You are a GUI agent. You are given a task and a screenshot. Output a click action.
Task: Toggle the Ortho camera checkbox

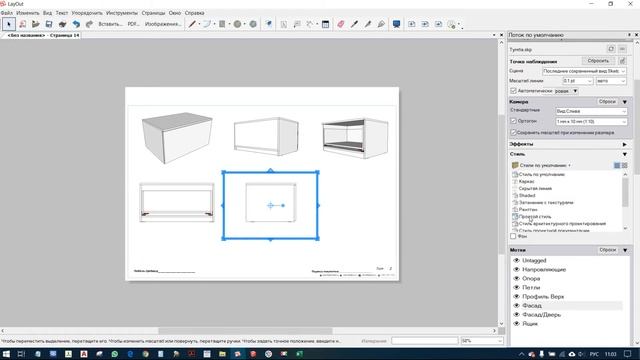pyautogui.click(x=513, y=121)
